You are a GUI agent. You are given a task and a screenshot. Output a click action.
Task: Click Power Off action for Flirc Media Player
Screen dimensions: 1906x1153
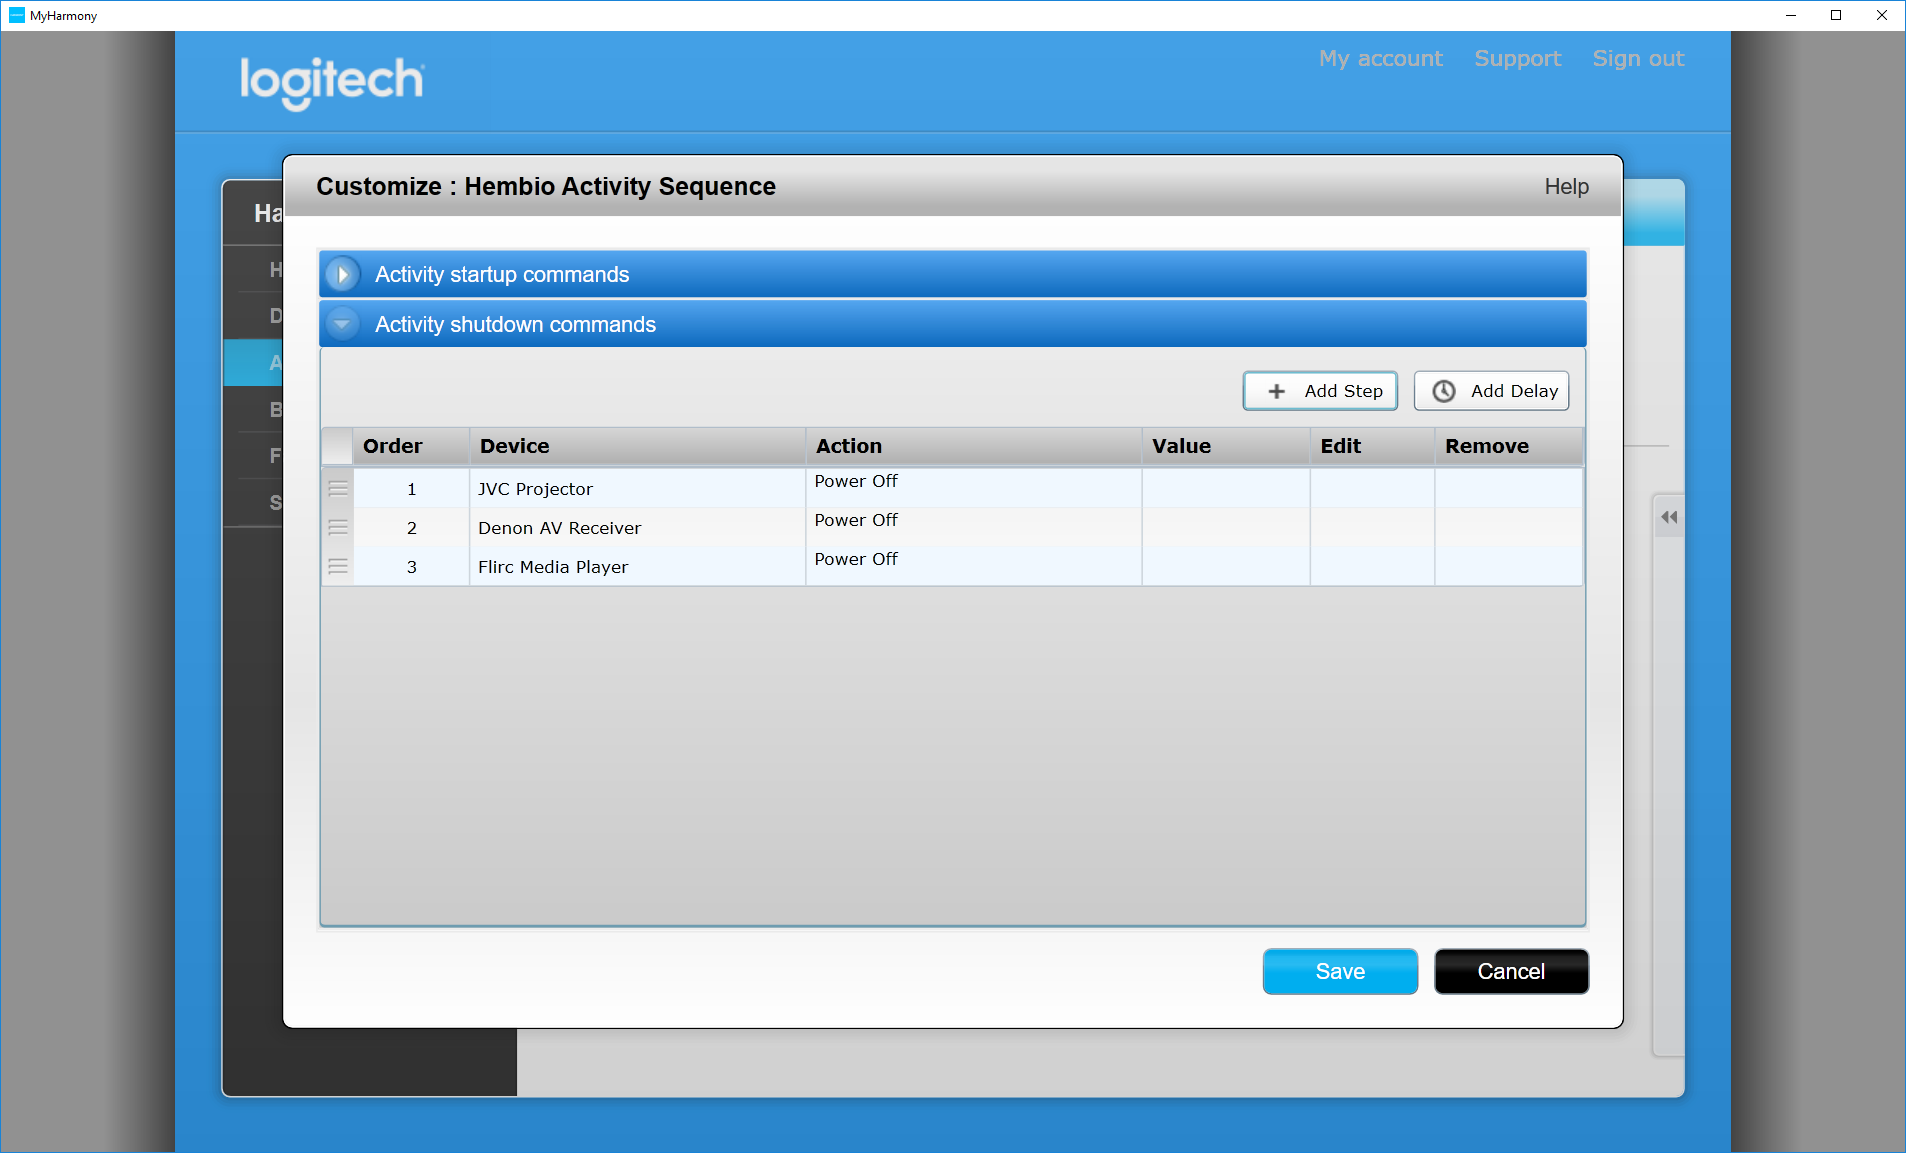point(856,559)
